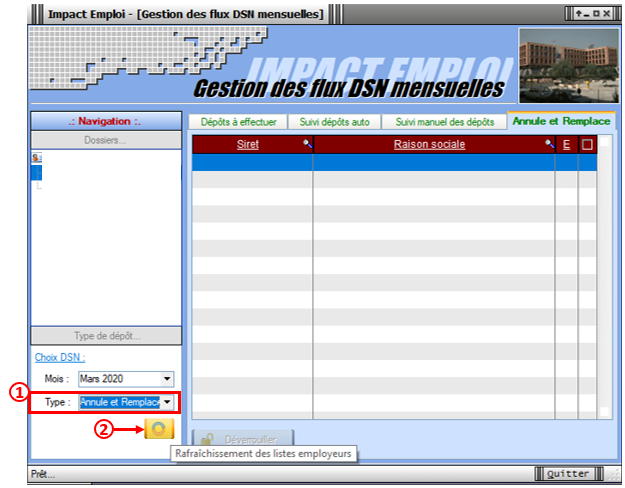Click the Quitter button
This screenshot has width=625, height=488.
(568, 474)
